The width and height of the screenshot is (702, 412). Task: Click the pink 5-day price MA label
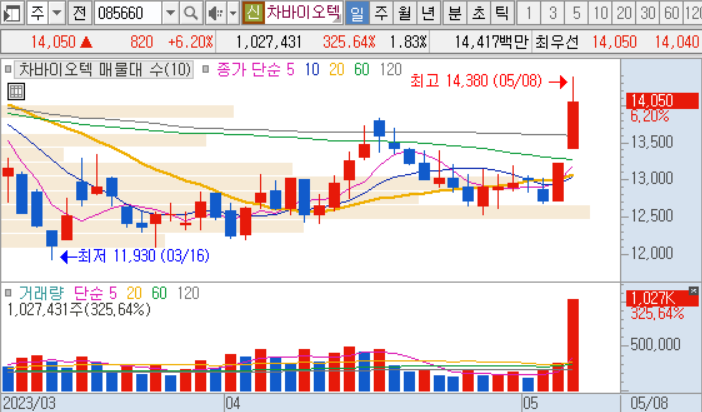291,69
